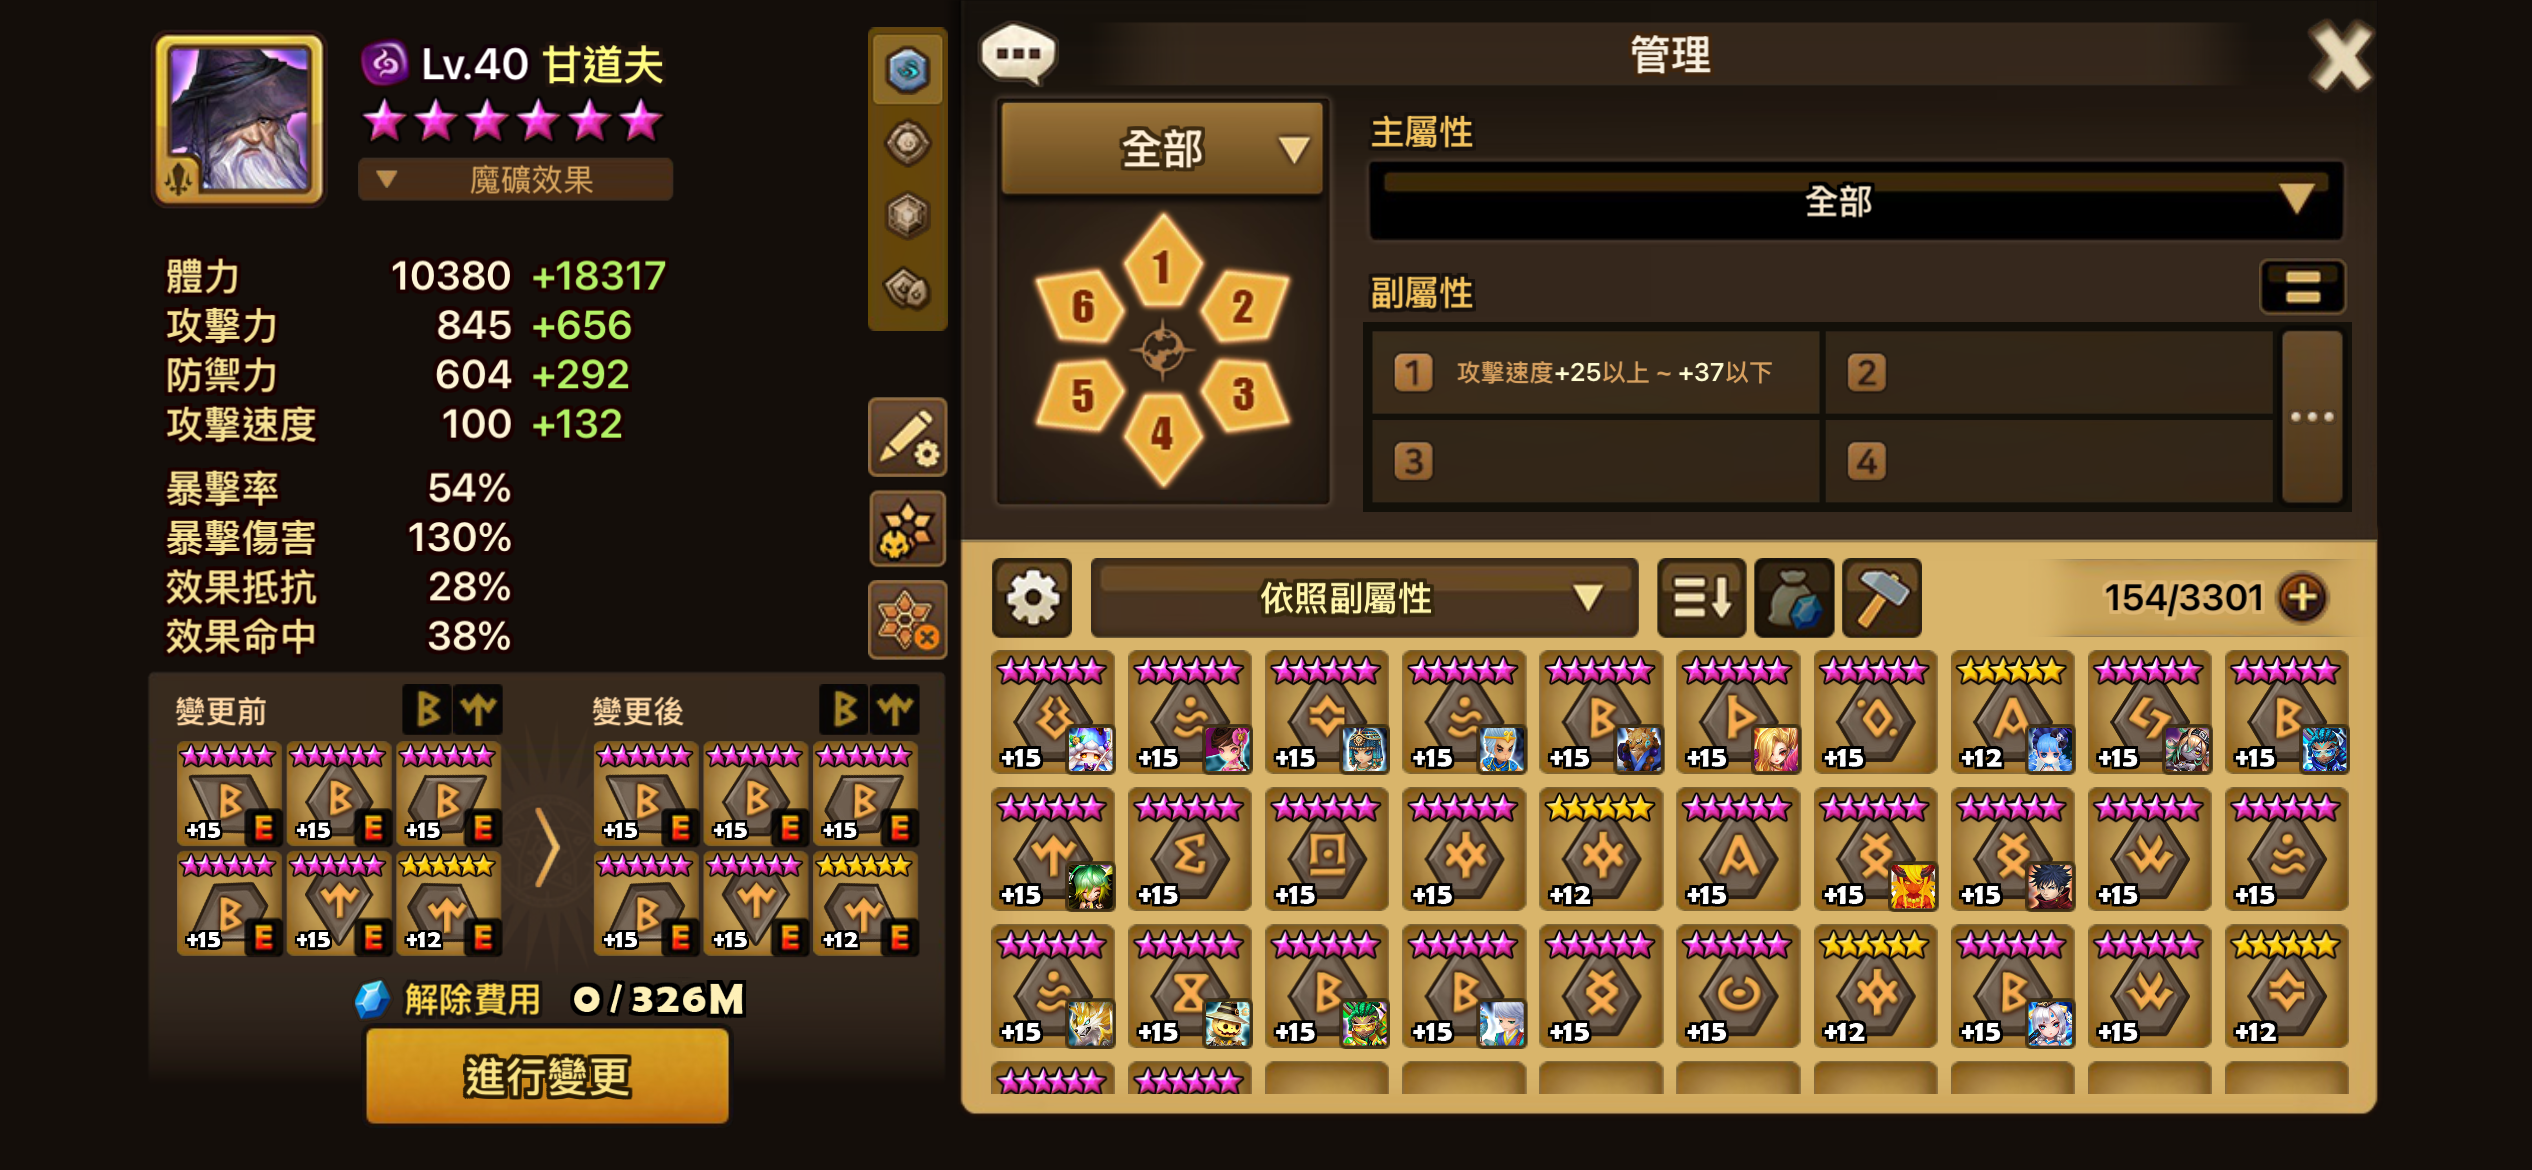Screen dimensions: 2532x1170
Task: Select the first +15 rune in inventory
Action: click(x=1053, y=713)
